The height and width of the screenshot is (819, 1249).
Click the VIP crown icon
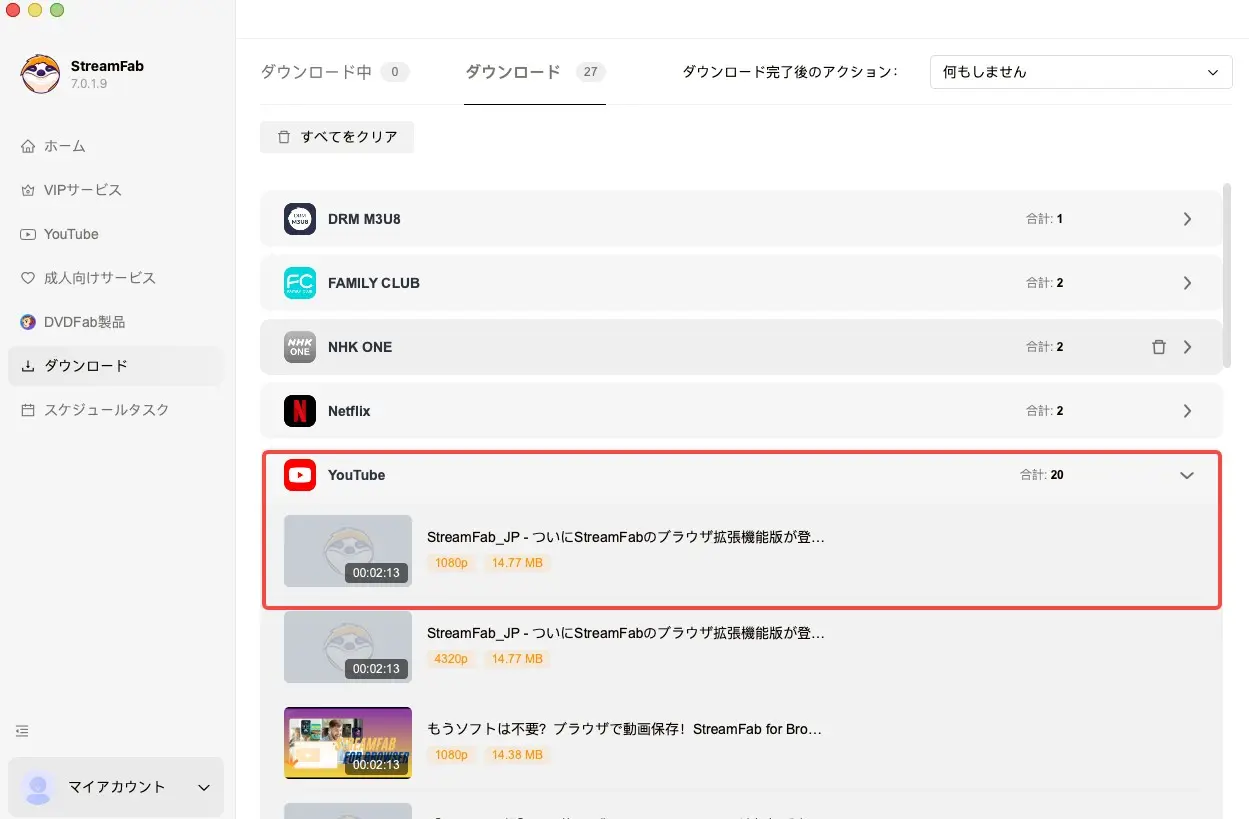pyautogui.click(x=28, y=190)
